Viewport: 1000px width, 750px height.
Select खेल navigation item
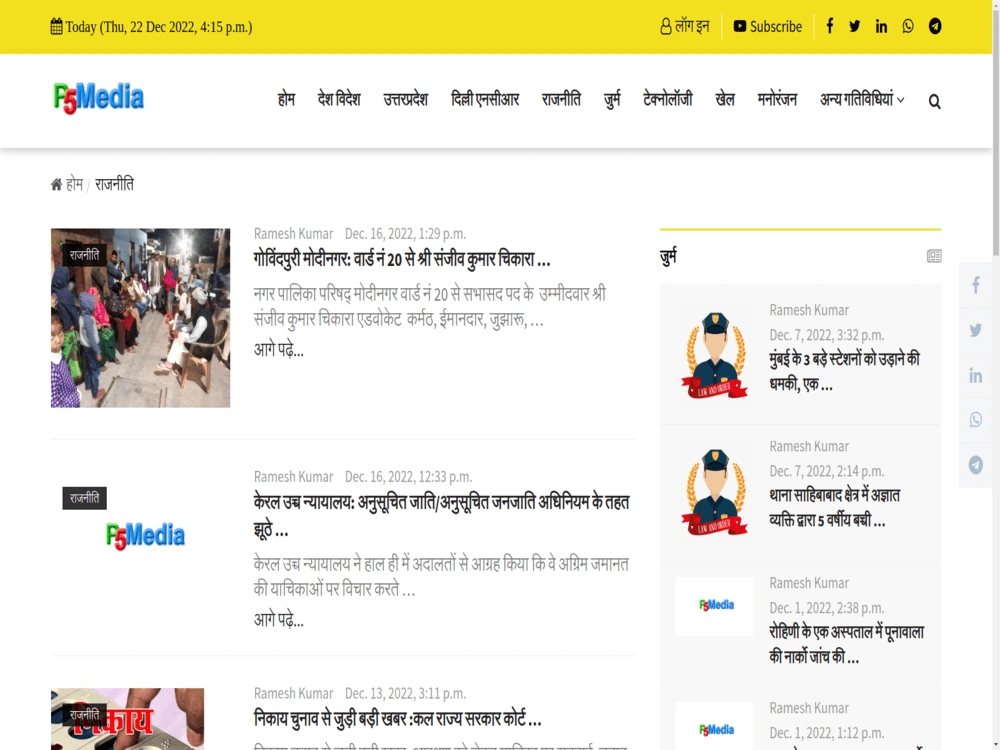[x=725, y=99]
